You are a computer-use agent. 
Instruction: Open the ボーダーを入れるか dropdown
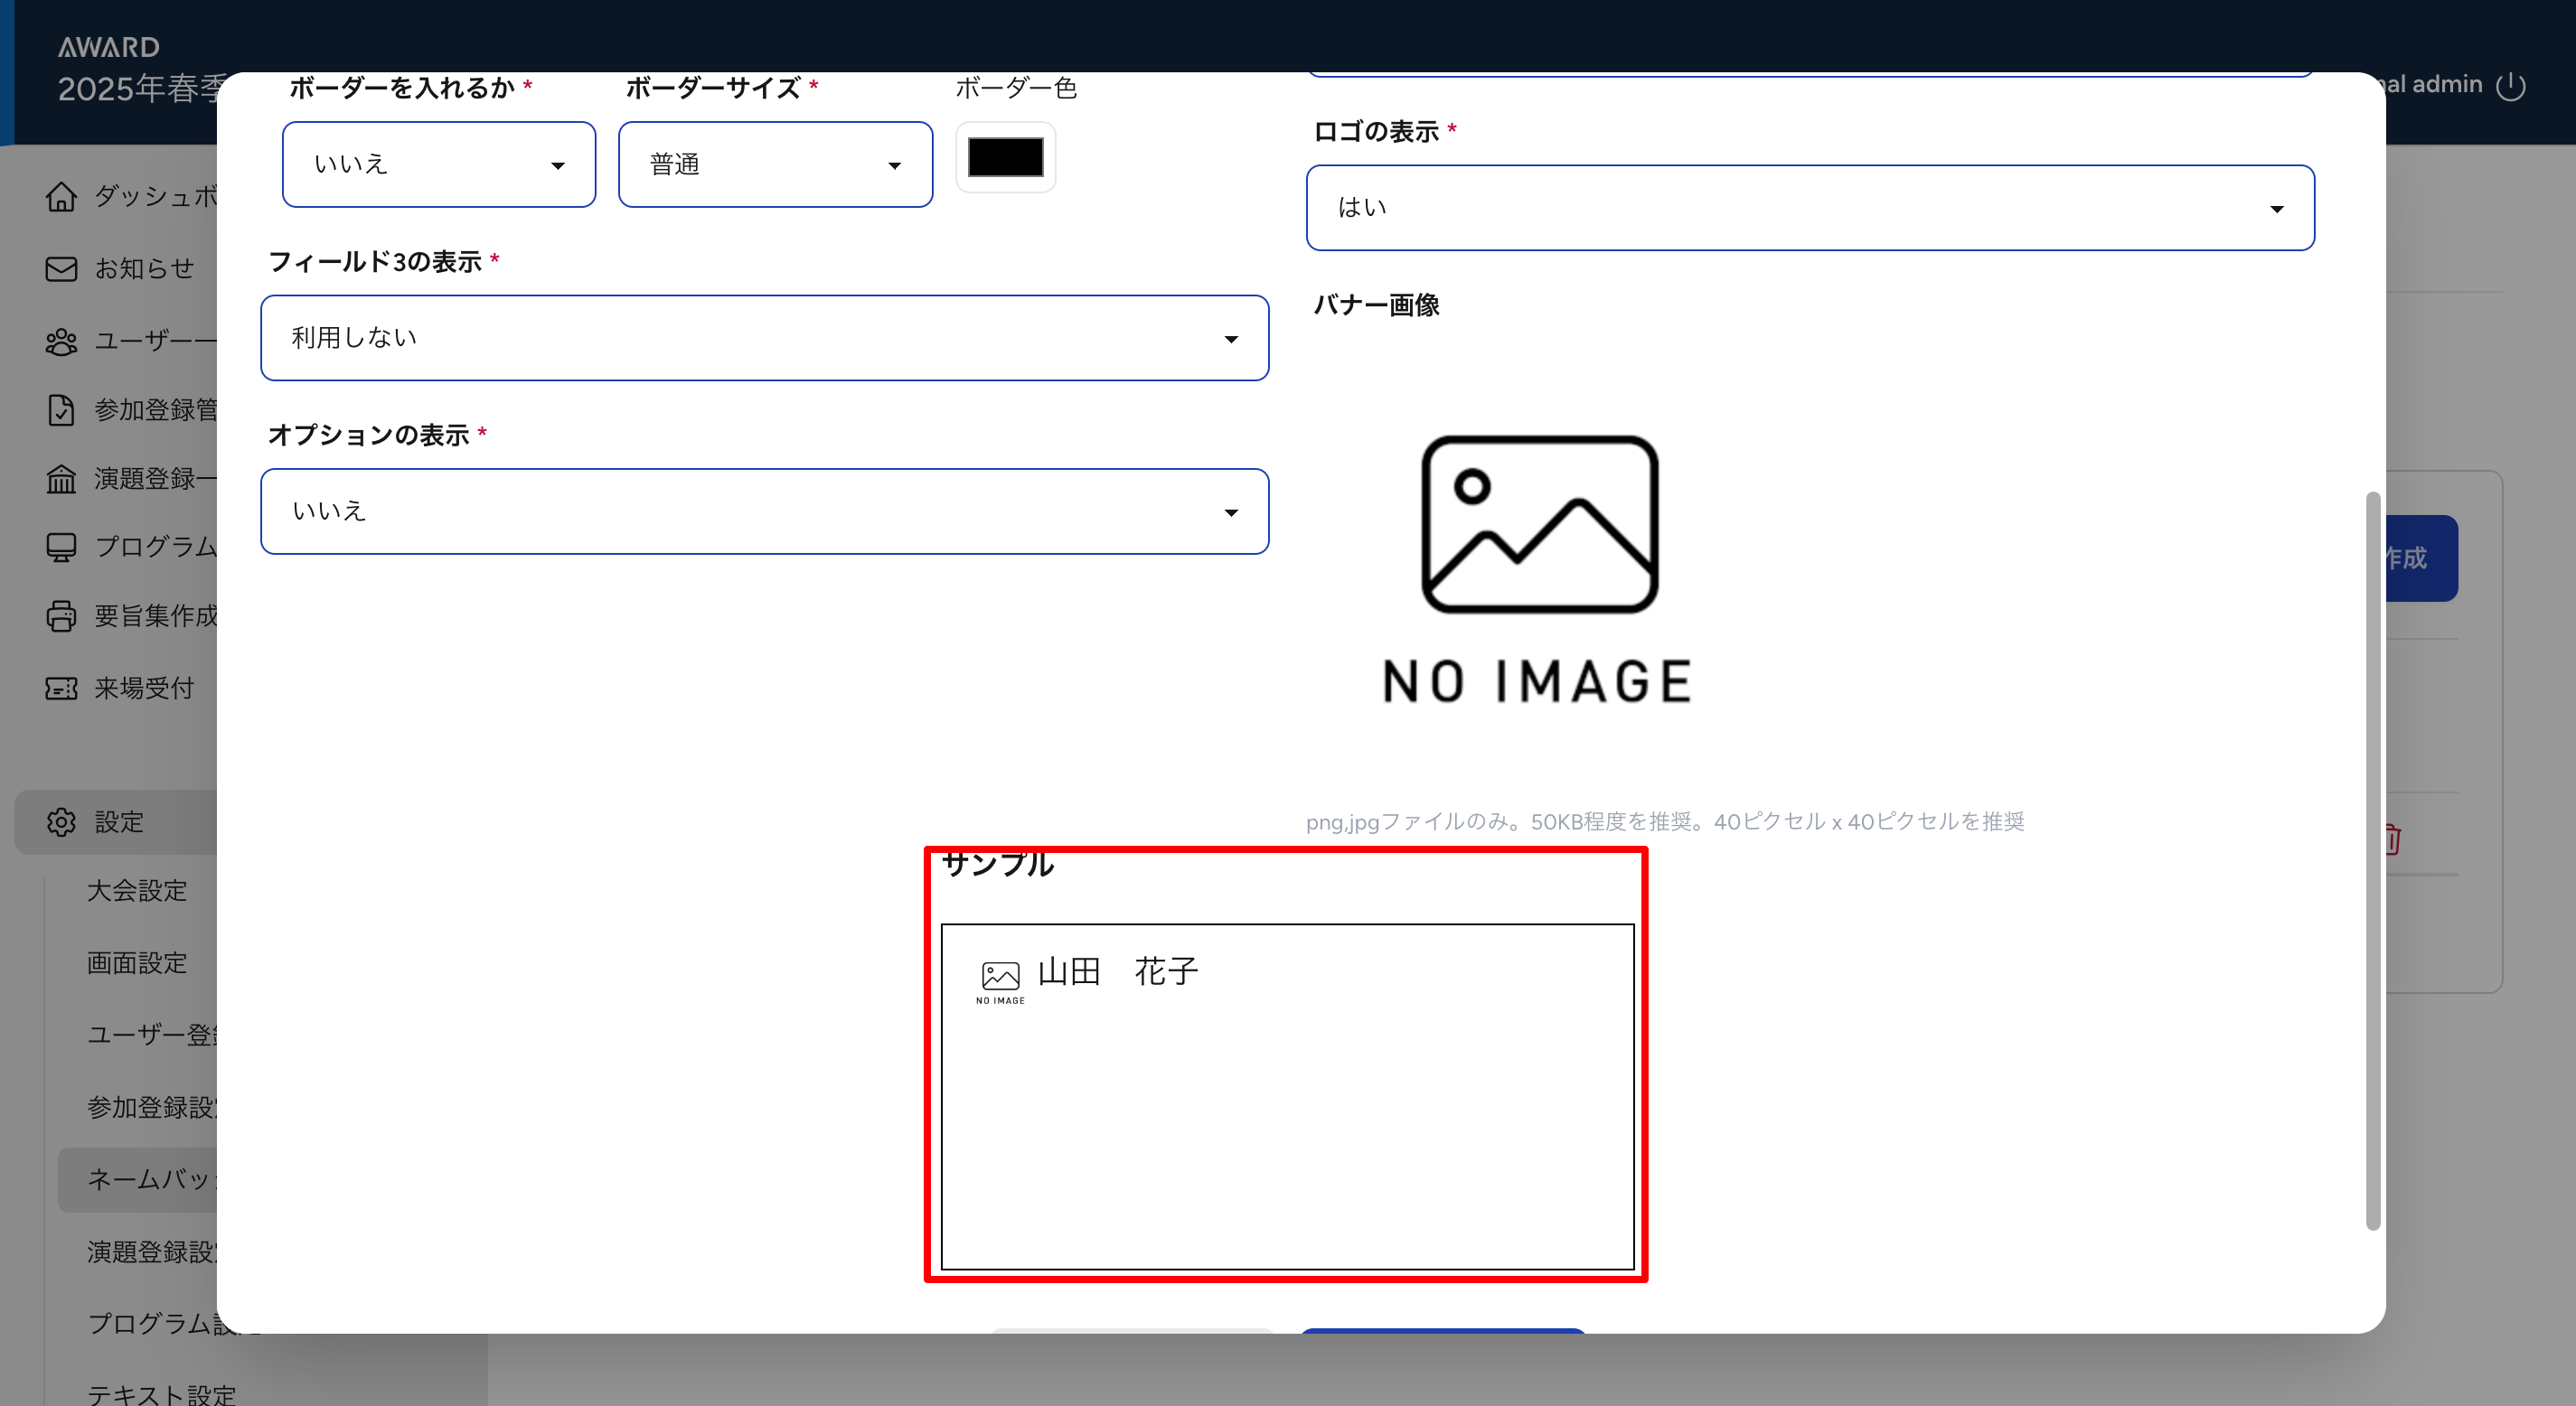tap(438, 165)
